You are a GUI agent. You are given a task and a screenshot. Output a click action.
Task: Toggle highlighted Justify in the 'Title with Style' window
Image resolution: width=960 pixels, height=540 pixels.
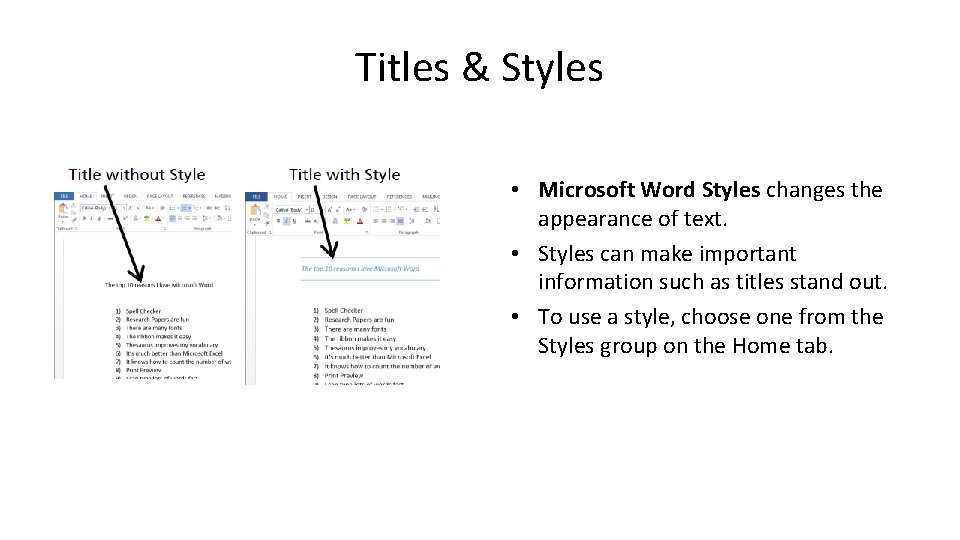[400, 221]
